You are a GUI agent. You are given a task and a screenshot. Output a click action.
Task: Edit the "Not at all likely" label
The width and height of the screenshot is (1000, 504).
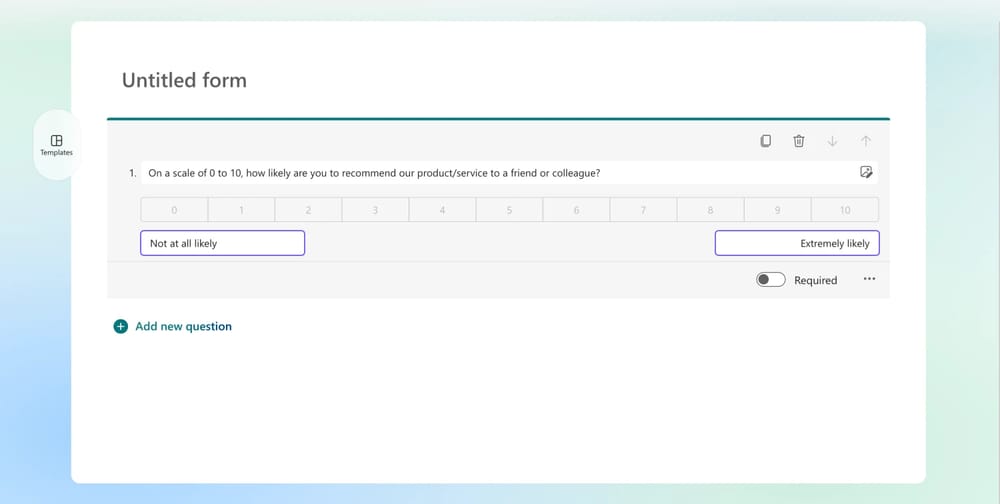tap(222, 243)
